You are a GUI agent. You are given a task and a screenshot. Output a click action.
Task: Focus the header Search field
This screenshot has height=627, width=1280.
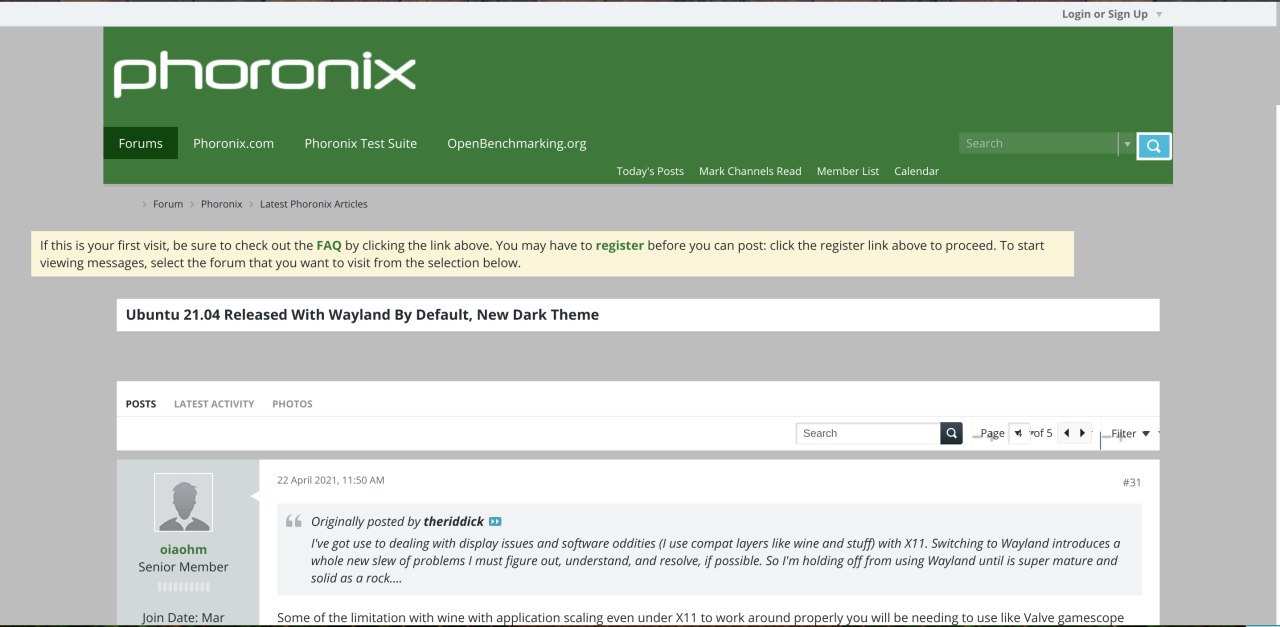click(1038, 144)
